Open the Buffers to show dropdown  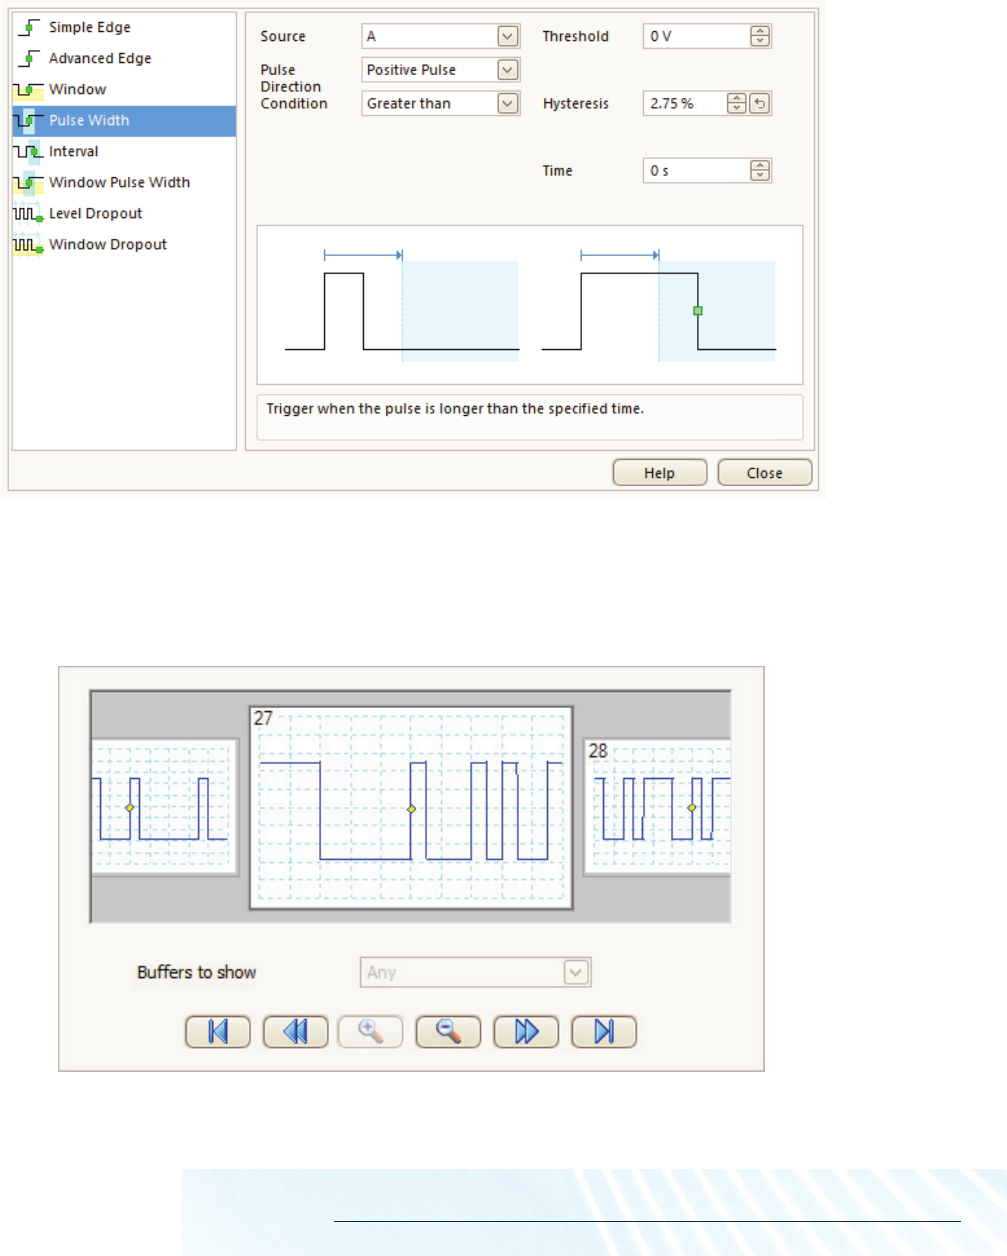pyautogui.click(x=476, y=972)
